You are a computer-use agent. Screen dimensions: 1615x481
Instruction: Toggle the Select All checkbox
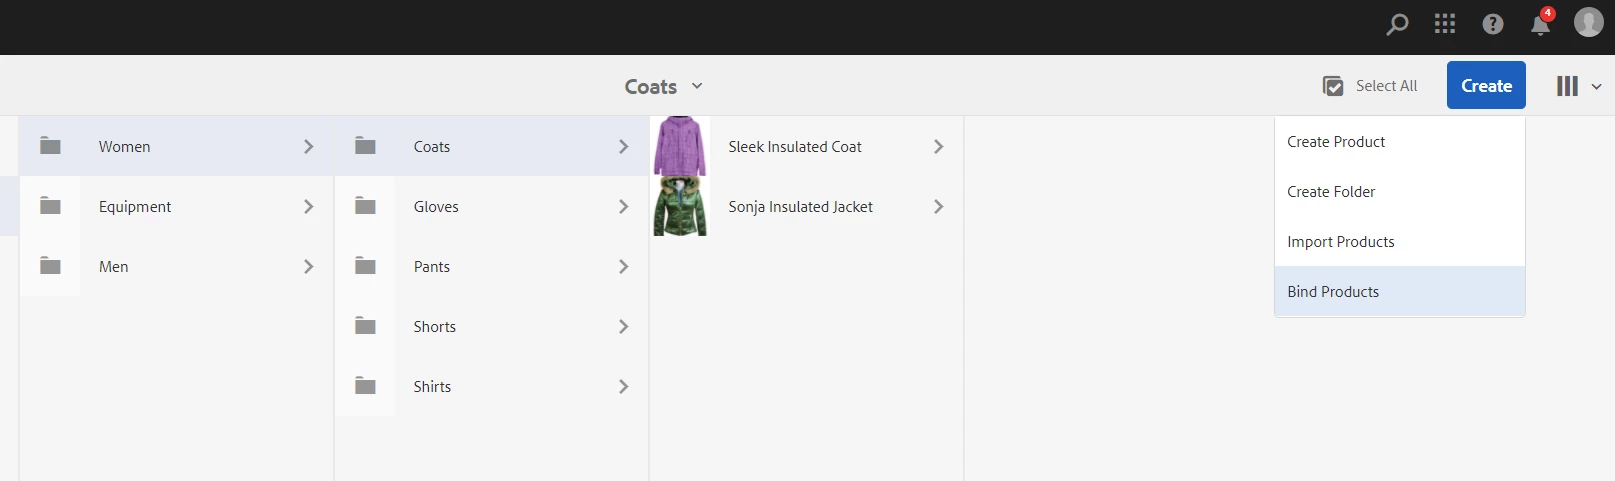pyautogui.click(x=1333, y=86)
